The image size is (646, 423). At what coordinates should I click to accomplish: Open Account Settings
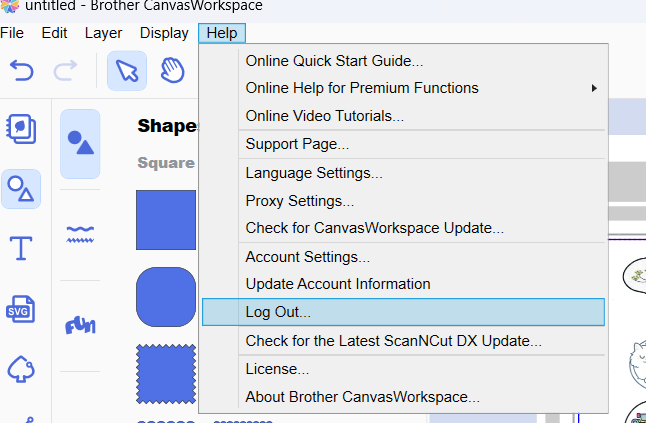[403, 257]
